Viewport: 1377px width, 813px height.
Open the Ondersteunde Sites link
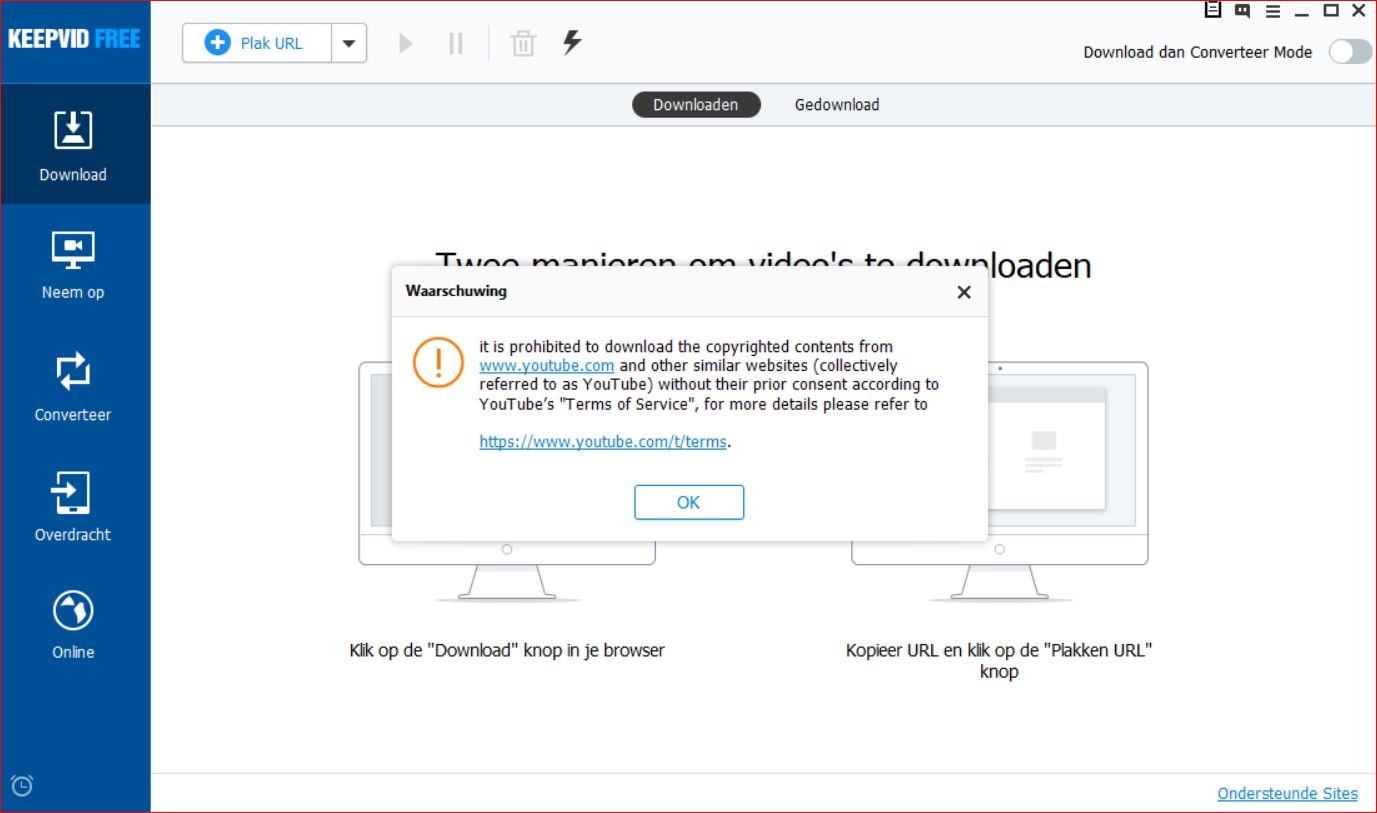point(1287,793)
